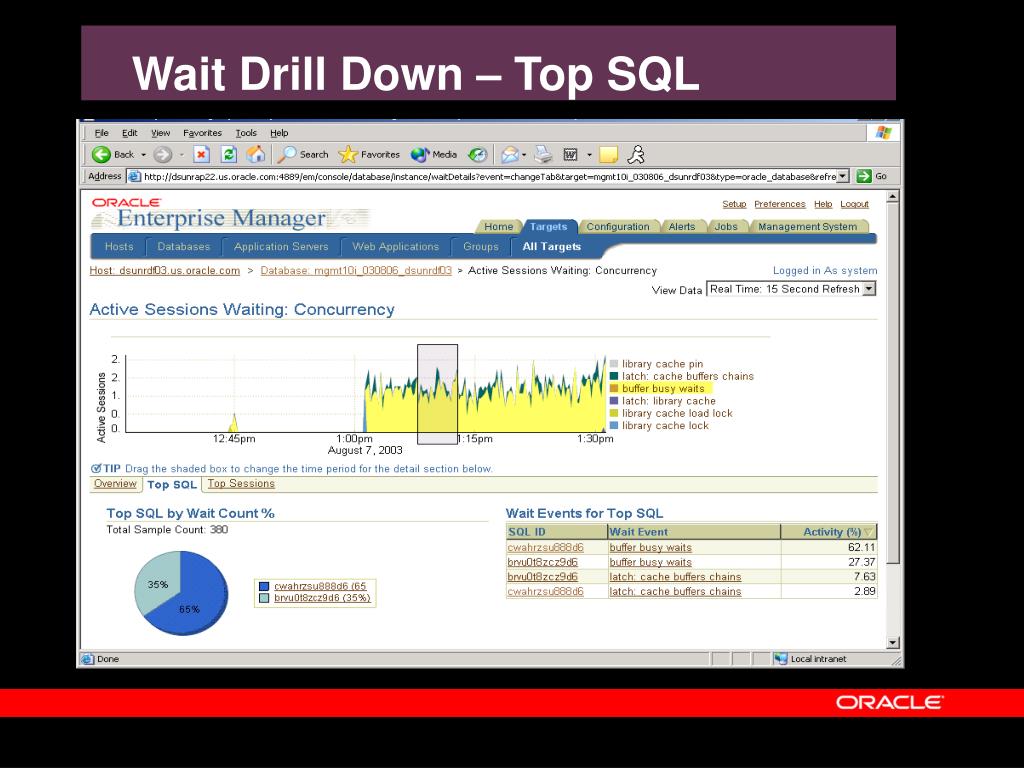
Task: Click the Print printer icon
Action: [543, 155]
